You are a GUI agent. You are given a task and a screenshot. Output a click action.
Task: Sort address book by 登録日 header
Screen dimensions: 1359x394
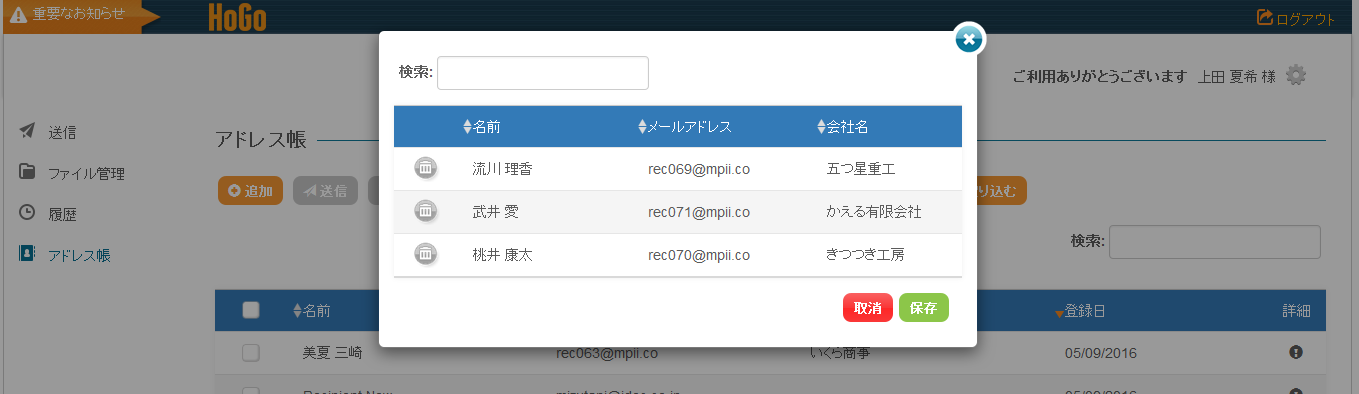point(1080,311)
